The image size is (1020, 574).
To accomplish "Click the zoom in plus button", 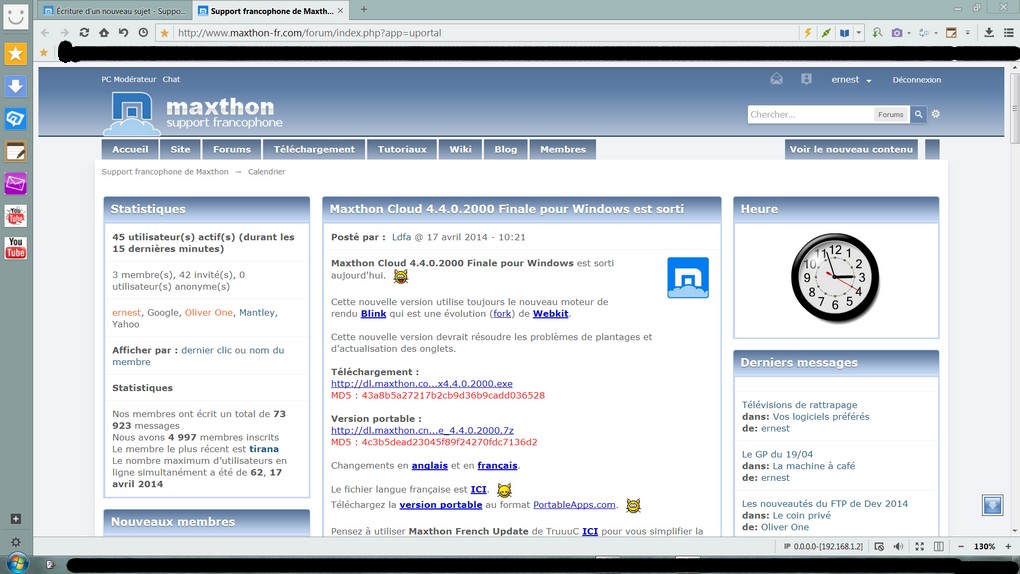I will pyautogui.click(x=1008, y=547).
